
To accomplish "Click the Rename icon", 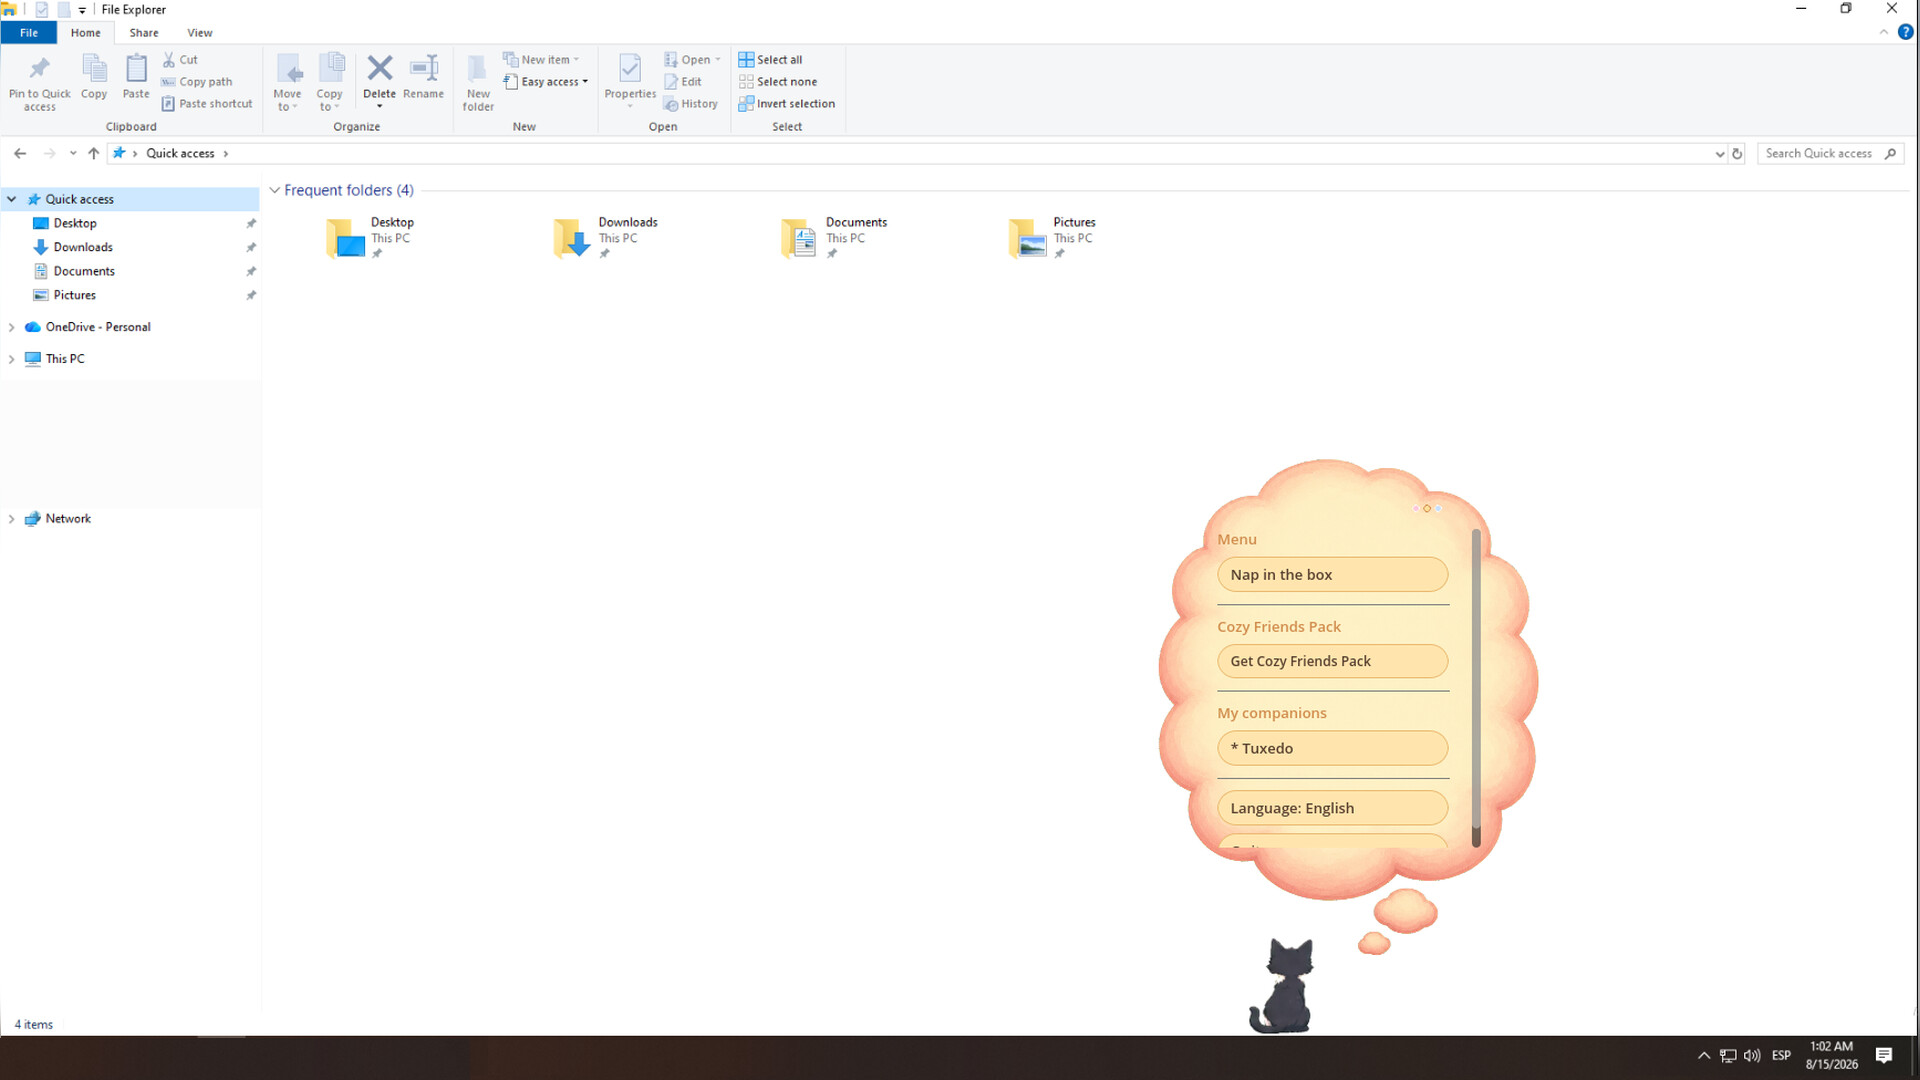I will tap(424, 68).
